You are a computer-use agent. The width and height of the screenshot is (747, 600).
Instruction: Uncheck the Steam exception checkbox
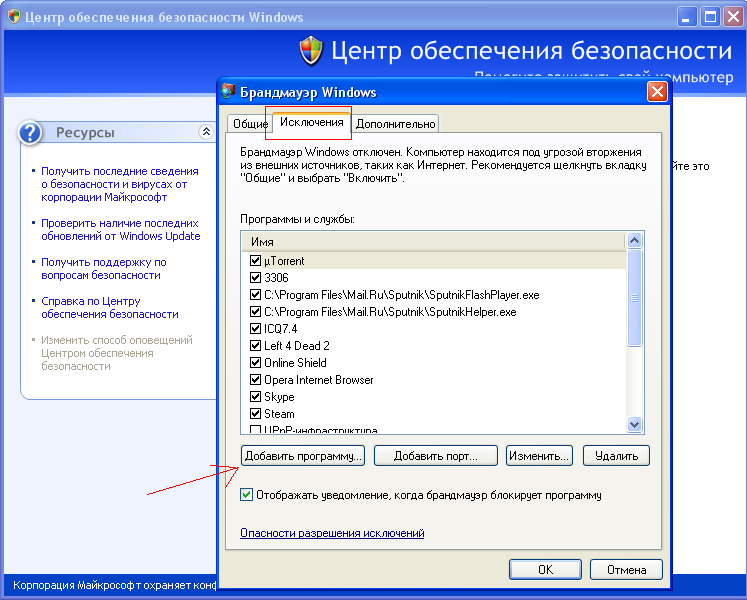coord(255,414)
